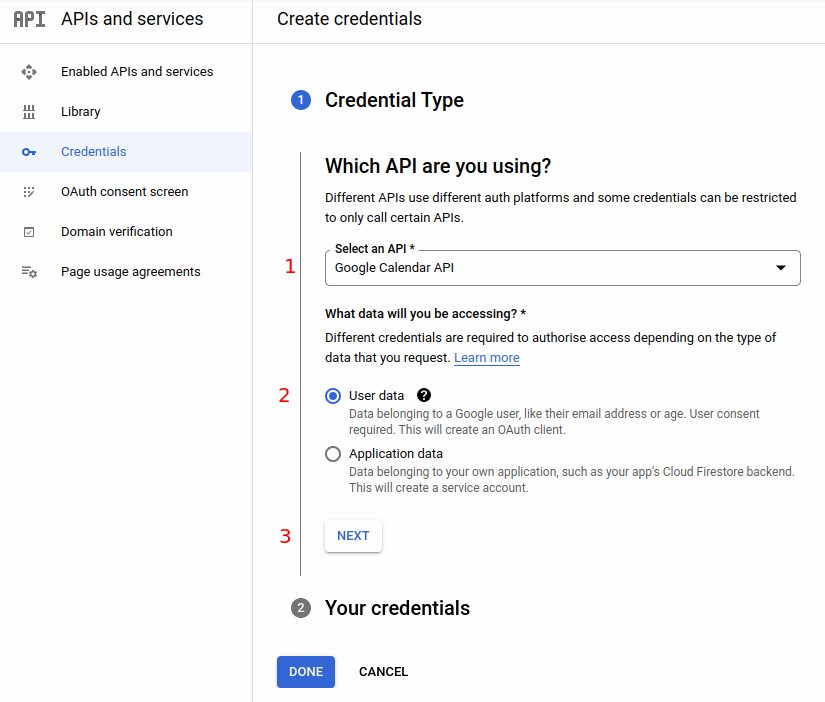This screenshot has height=702, width=825.
Task: Go to OAuth consent screen menu item
Action: [124, 192]
